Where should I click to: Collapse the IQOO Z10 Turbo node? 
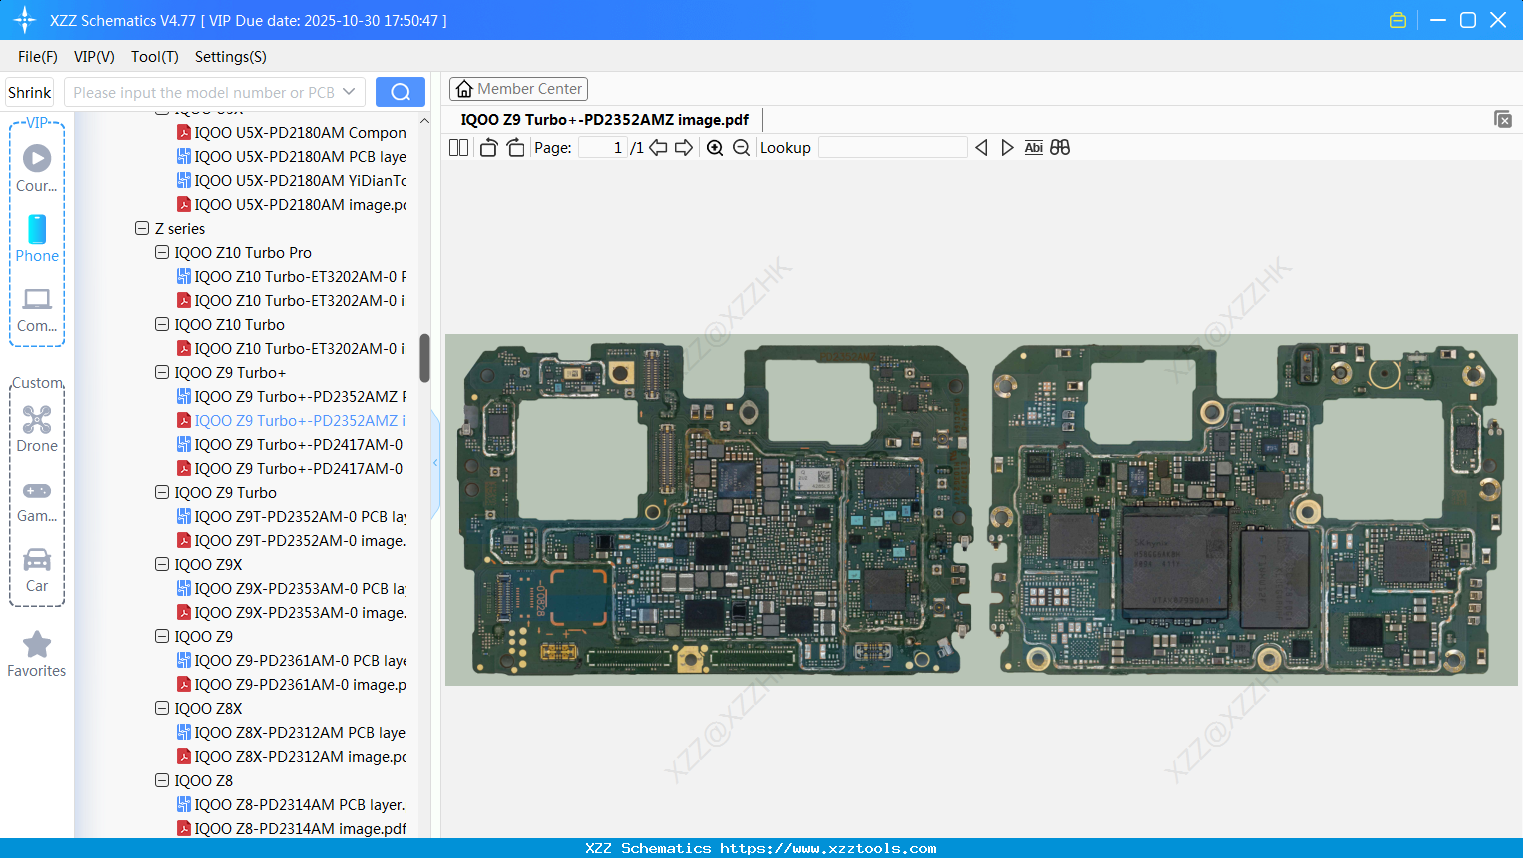[162, 324]
